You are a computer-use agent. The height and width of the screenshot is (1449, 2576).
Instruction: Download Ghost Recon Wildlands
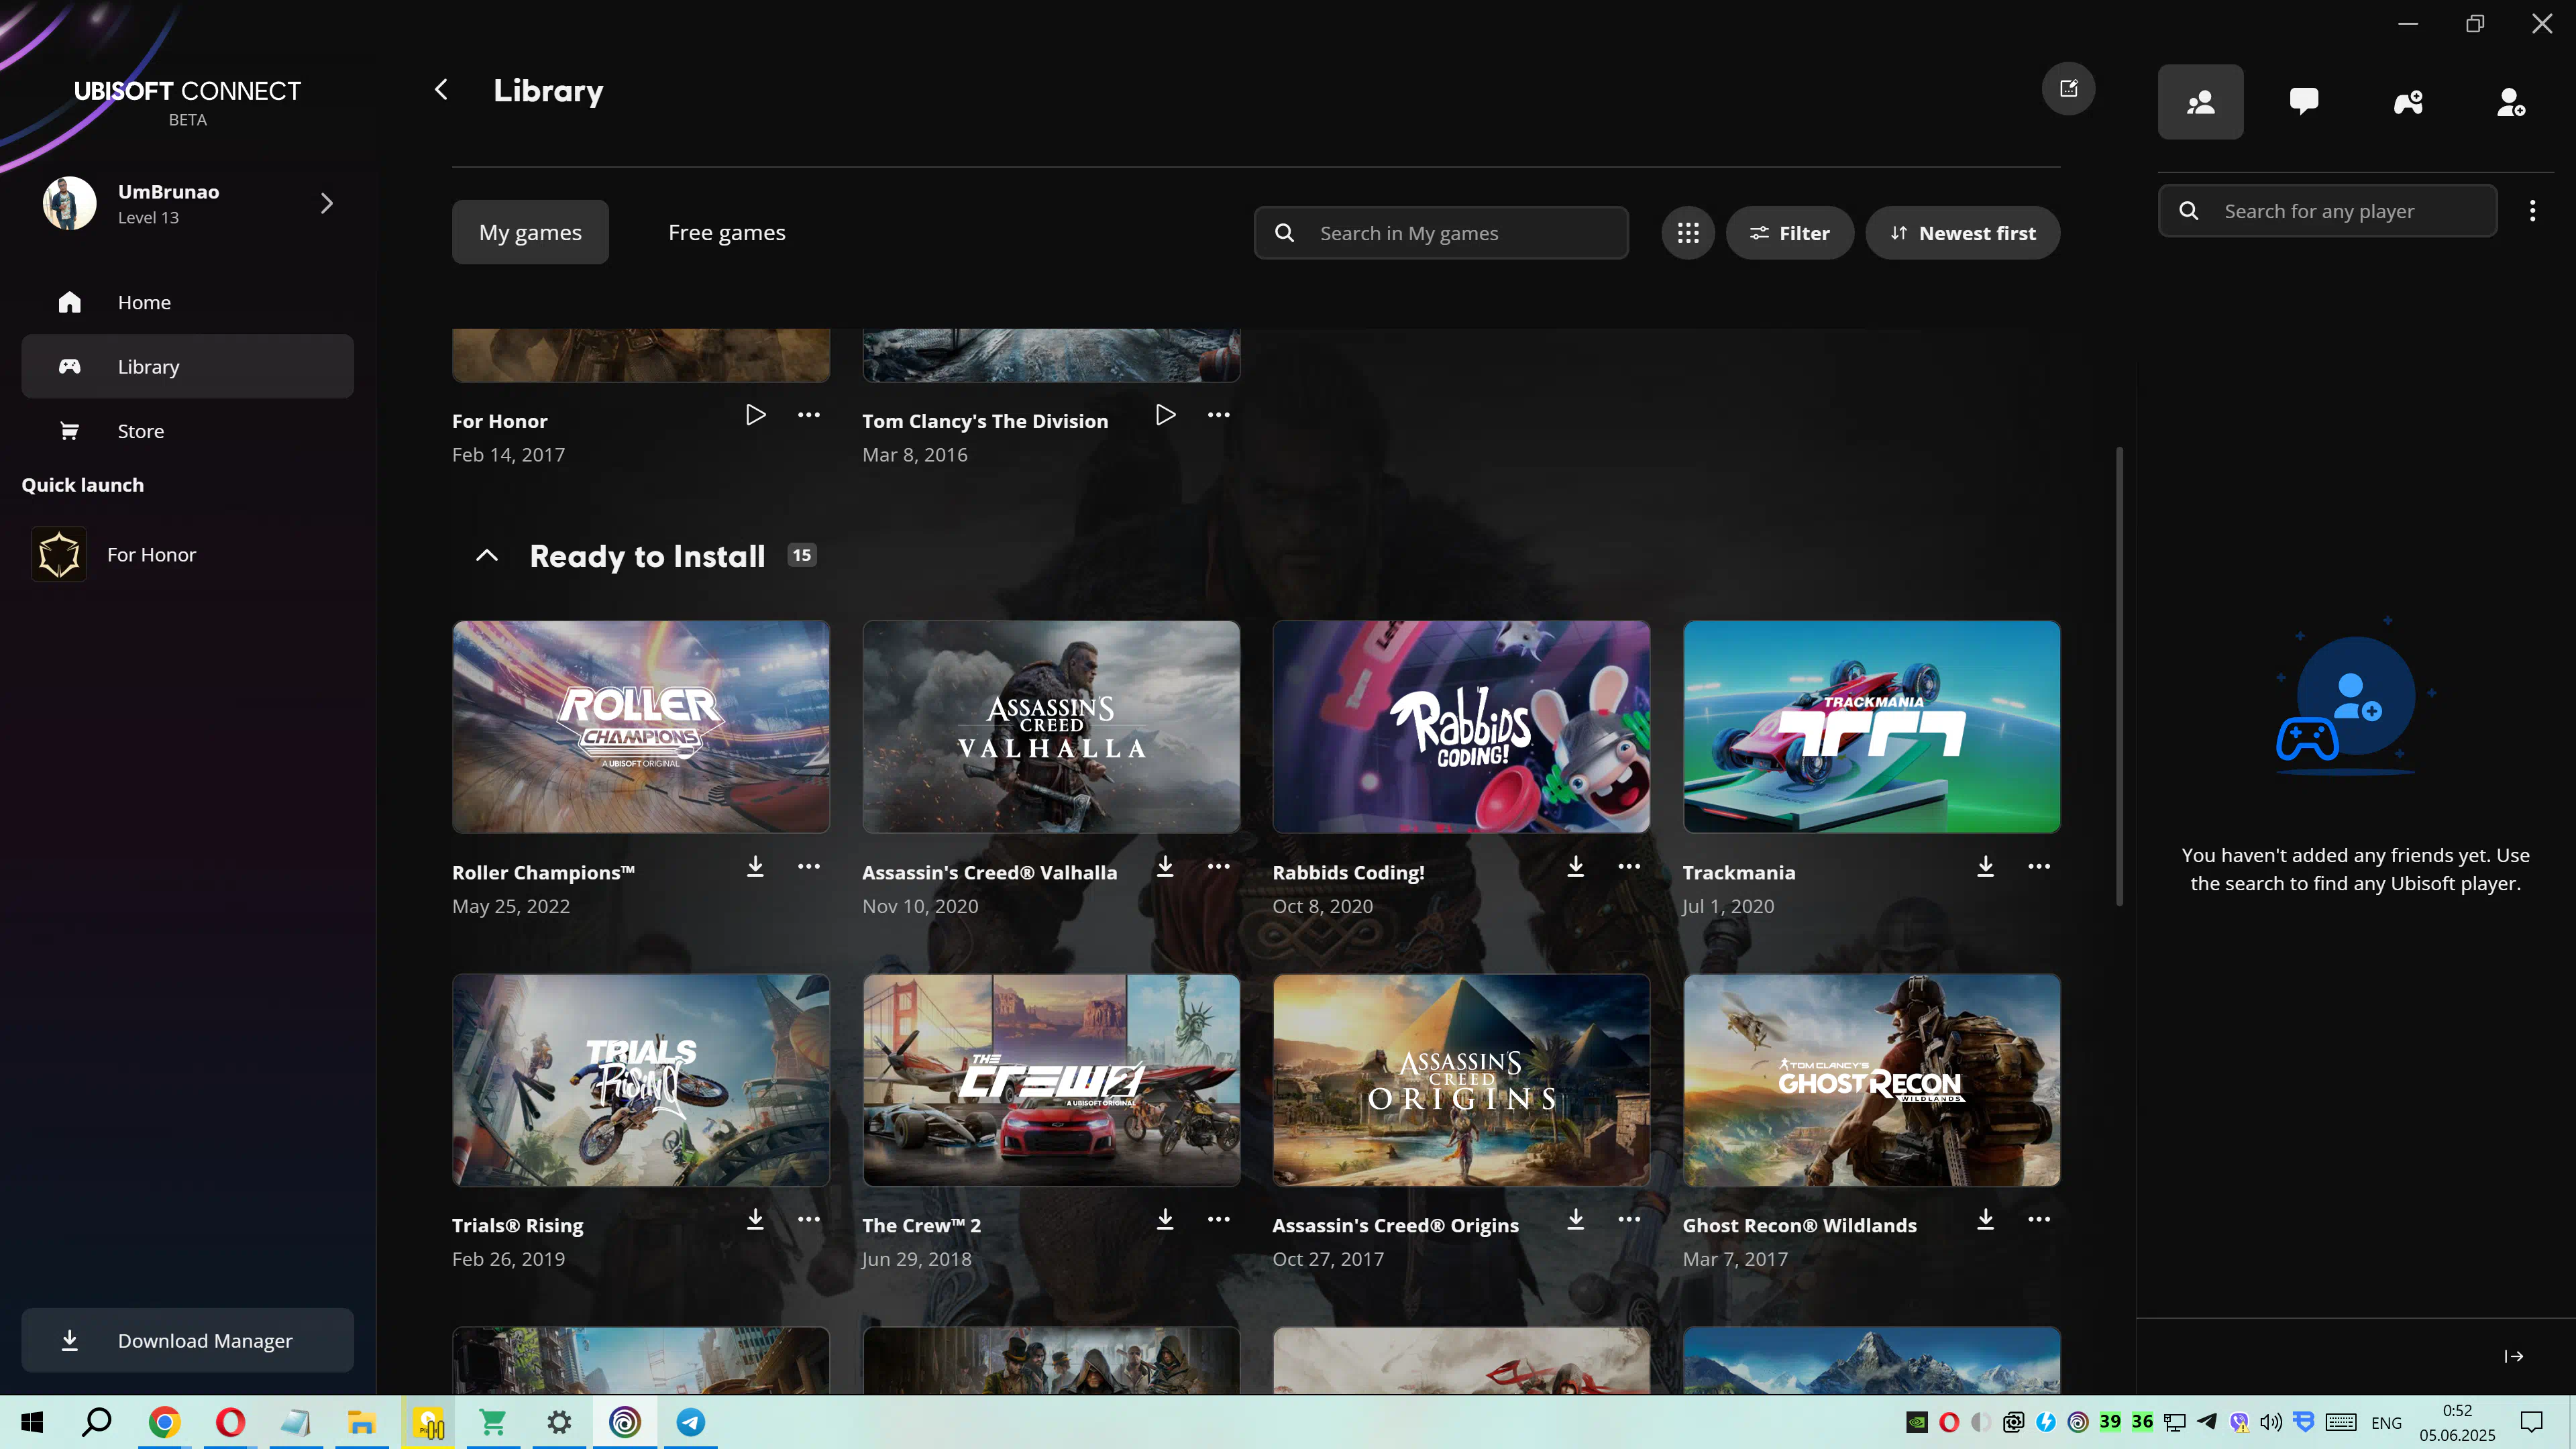point(1985,1219)
